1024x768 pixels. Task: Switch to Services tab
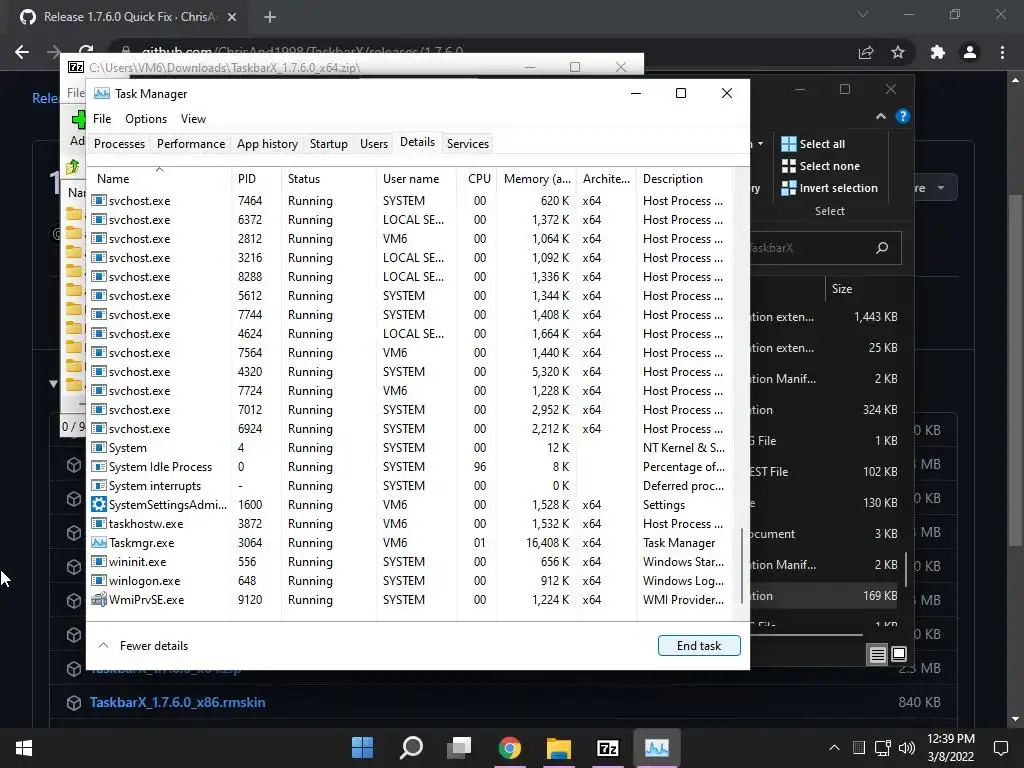468,144
